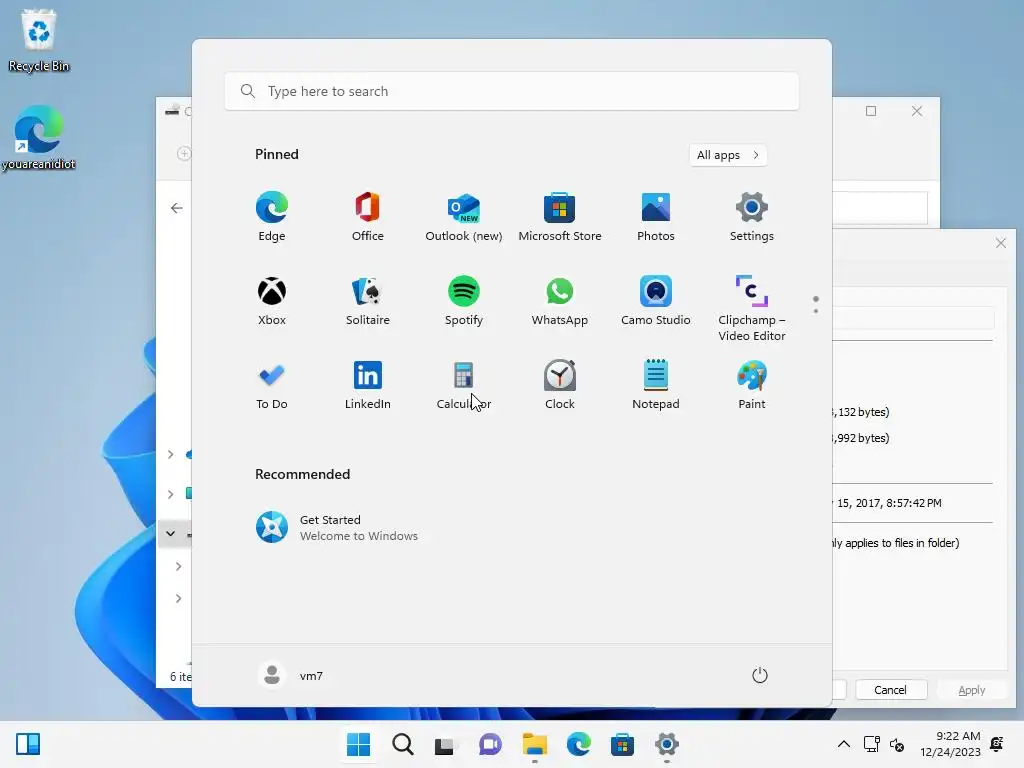Viewport: 1024px width, 768px height.
Task: Open Clipchamp Video Editor
Action: (x=752, y=309)
